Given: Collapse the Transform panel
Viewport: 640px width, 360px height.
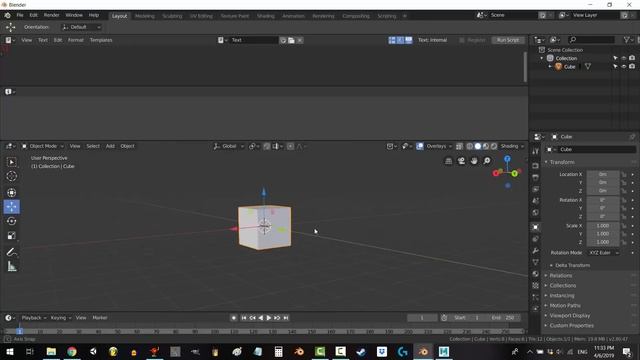Looking at the screenshot, I should [x=562, y=162].
